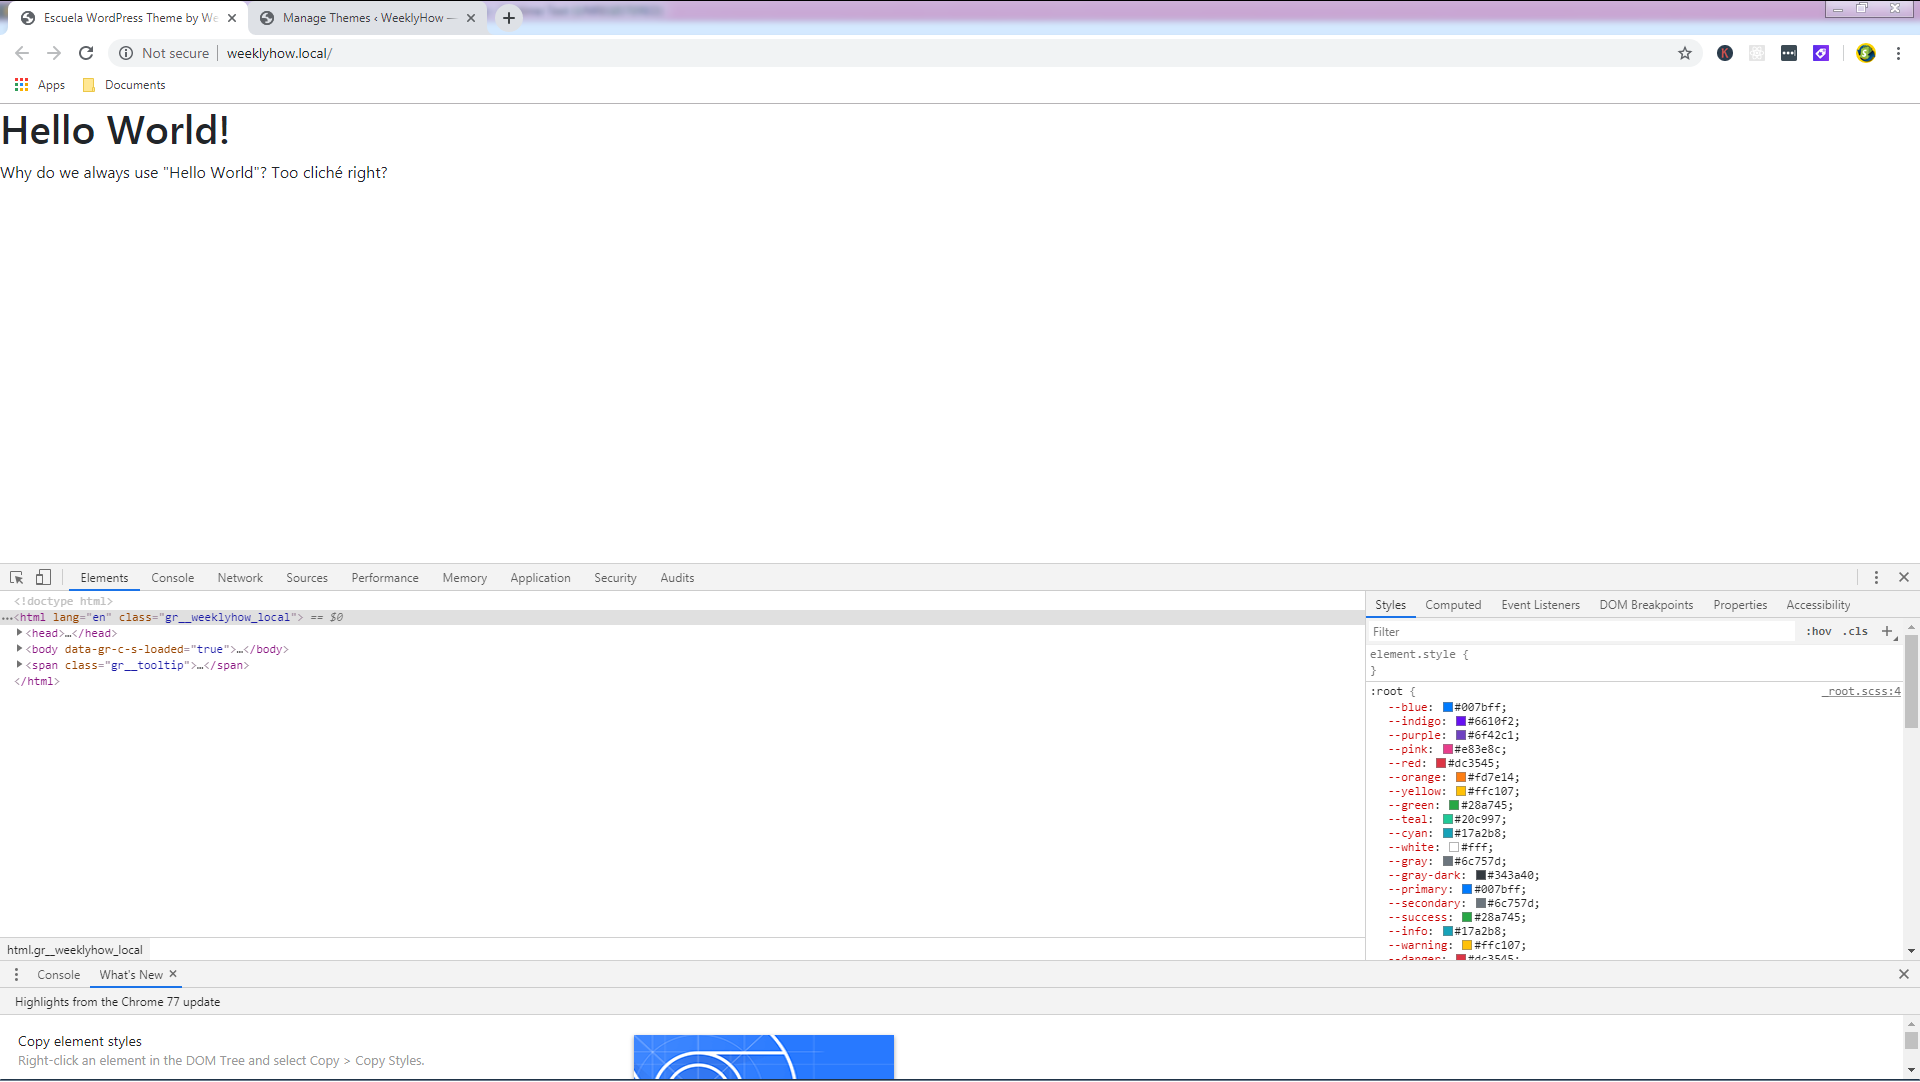Open the drawer three-dot menu beside Console
This screenshot has width=1920, height=1082.
tap(16, 975)
